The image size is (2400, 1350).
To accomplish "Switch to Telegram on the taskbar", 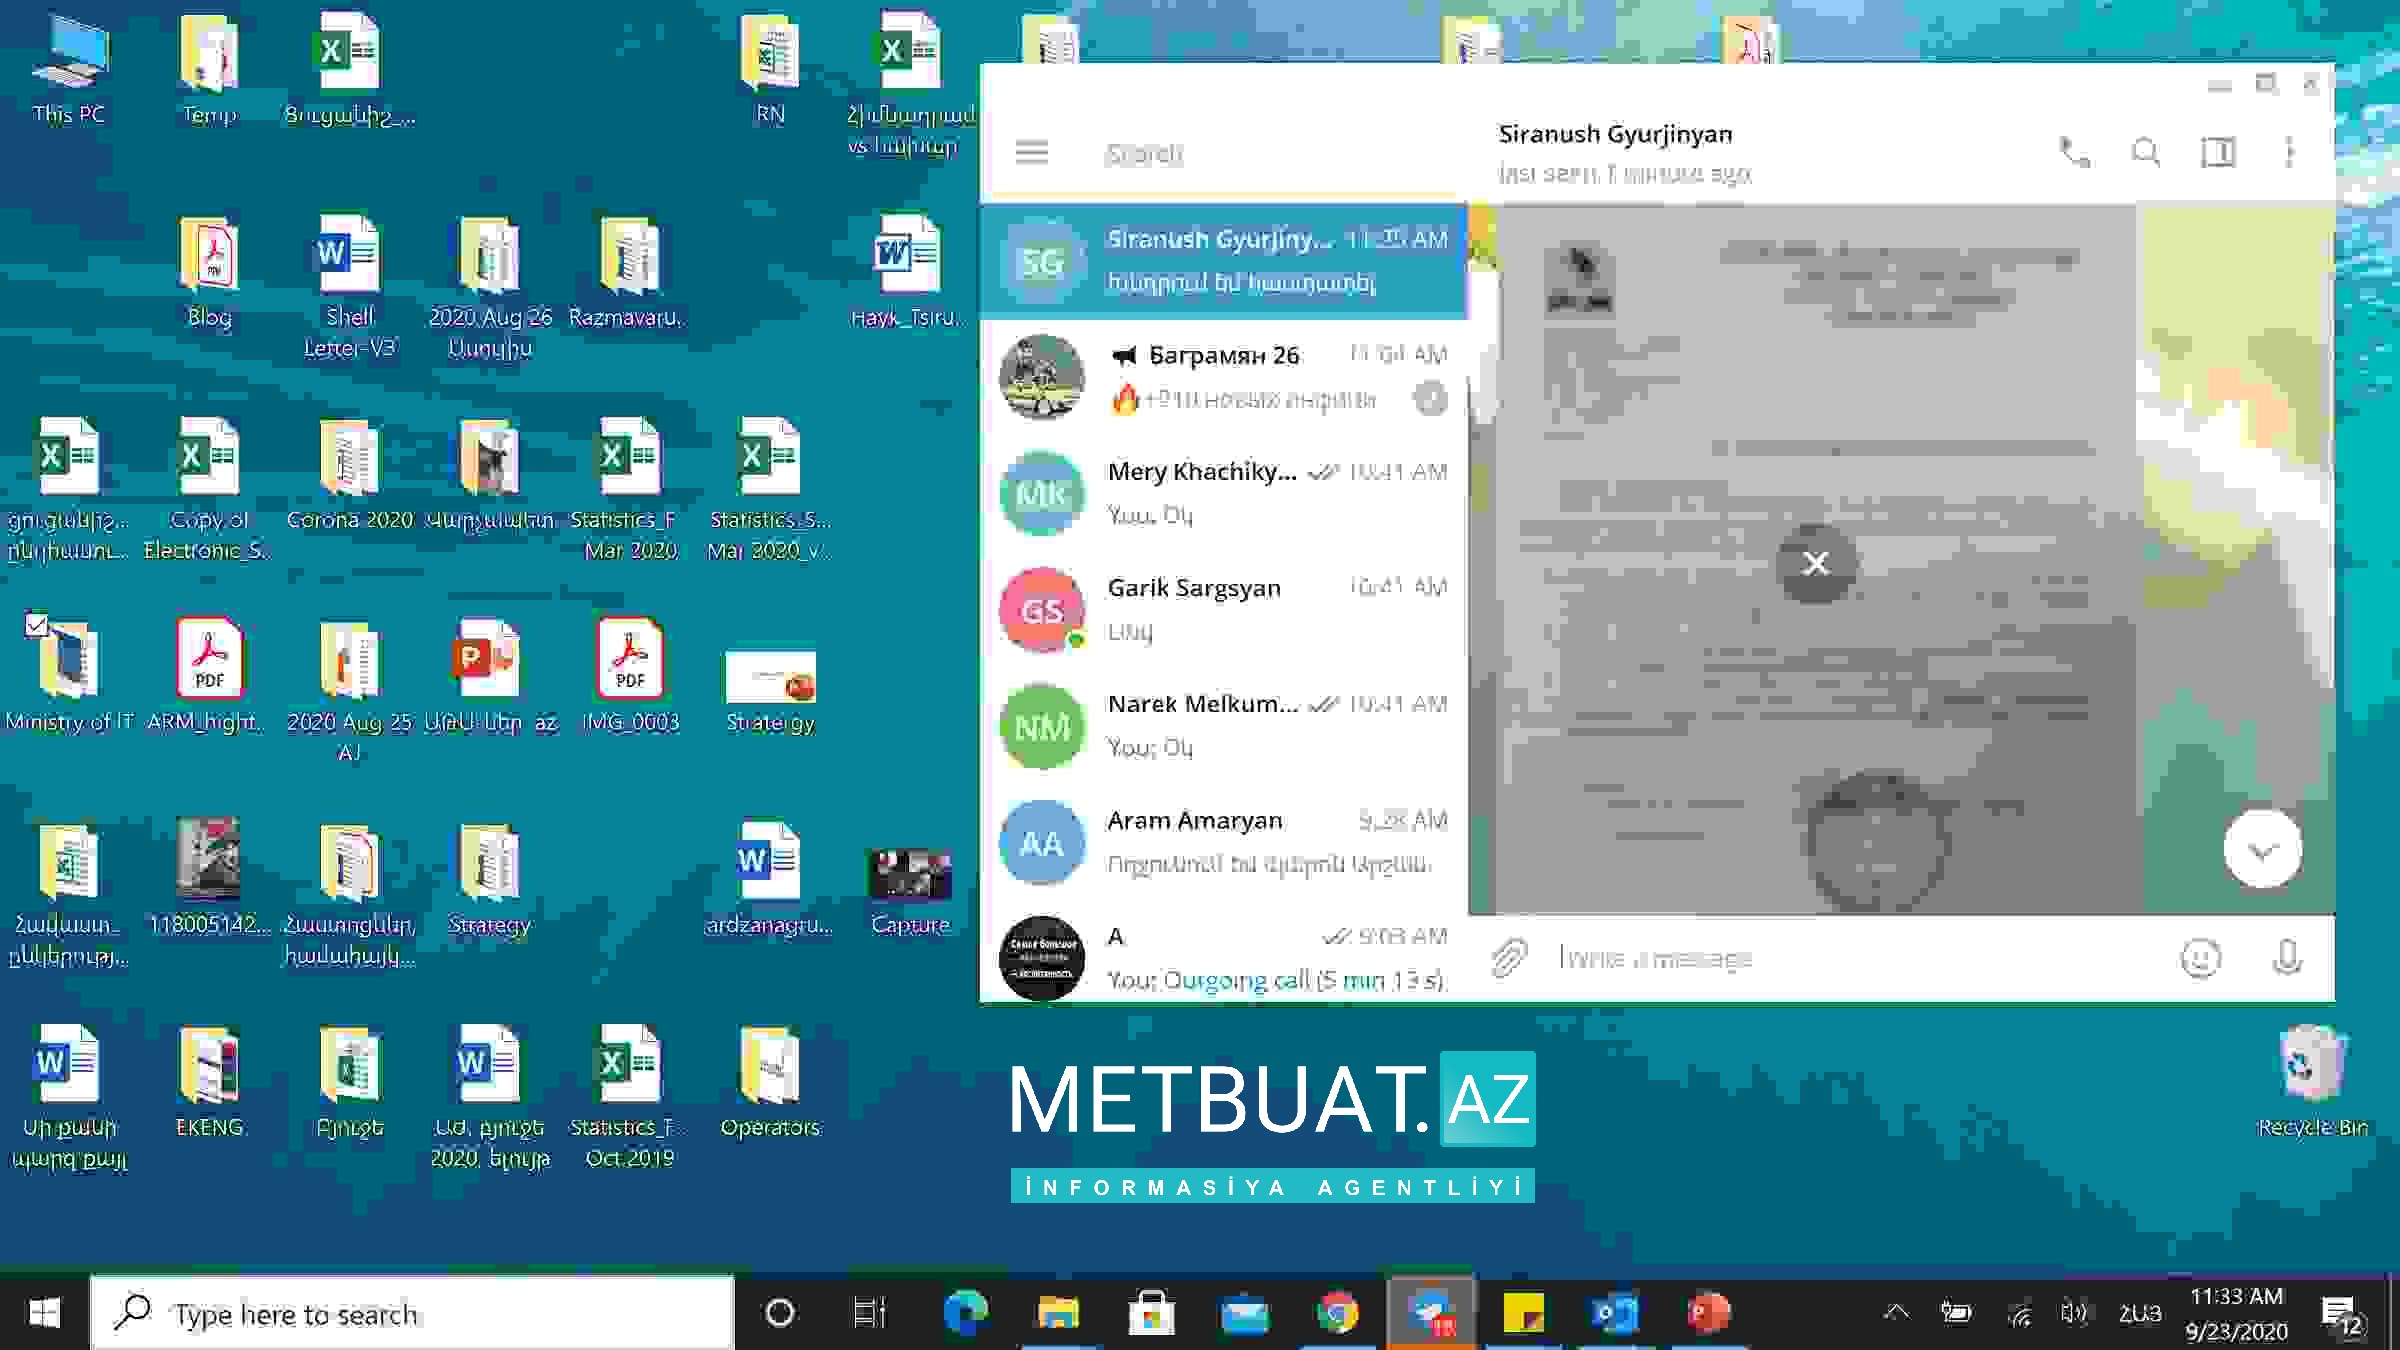I will click(1430, 1313).
